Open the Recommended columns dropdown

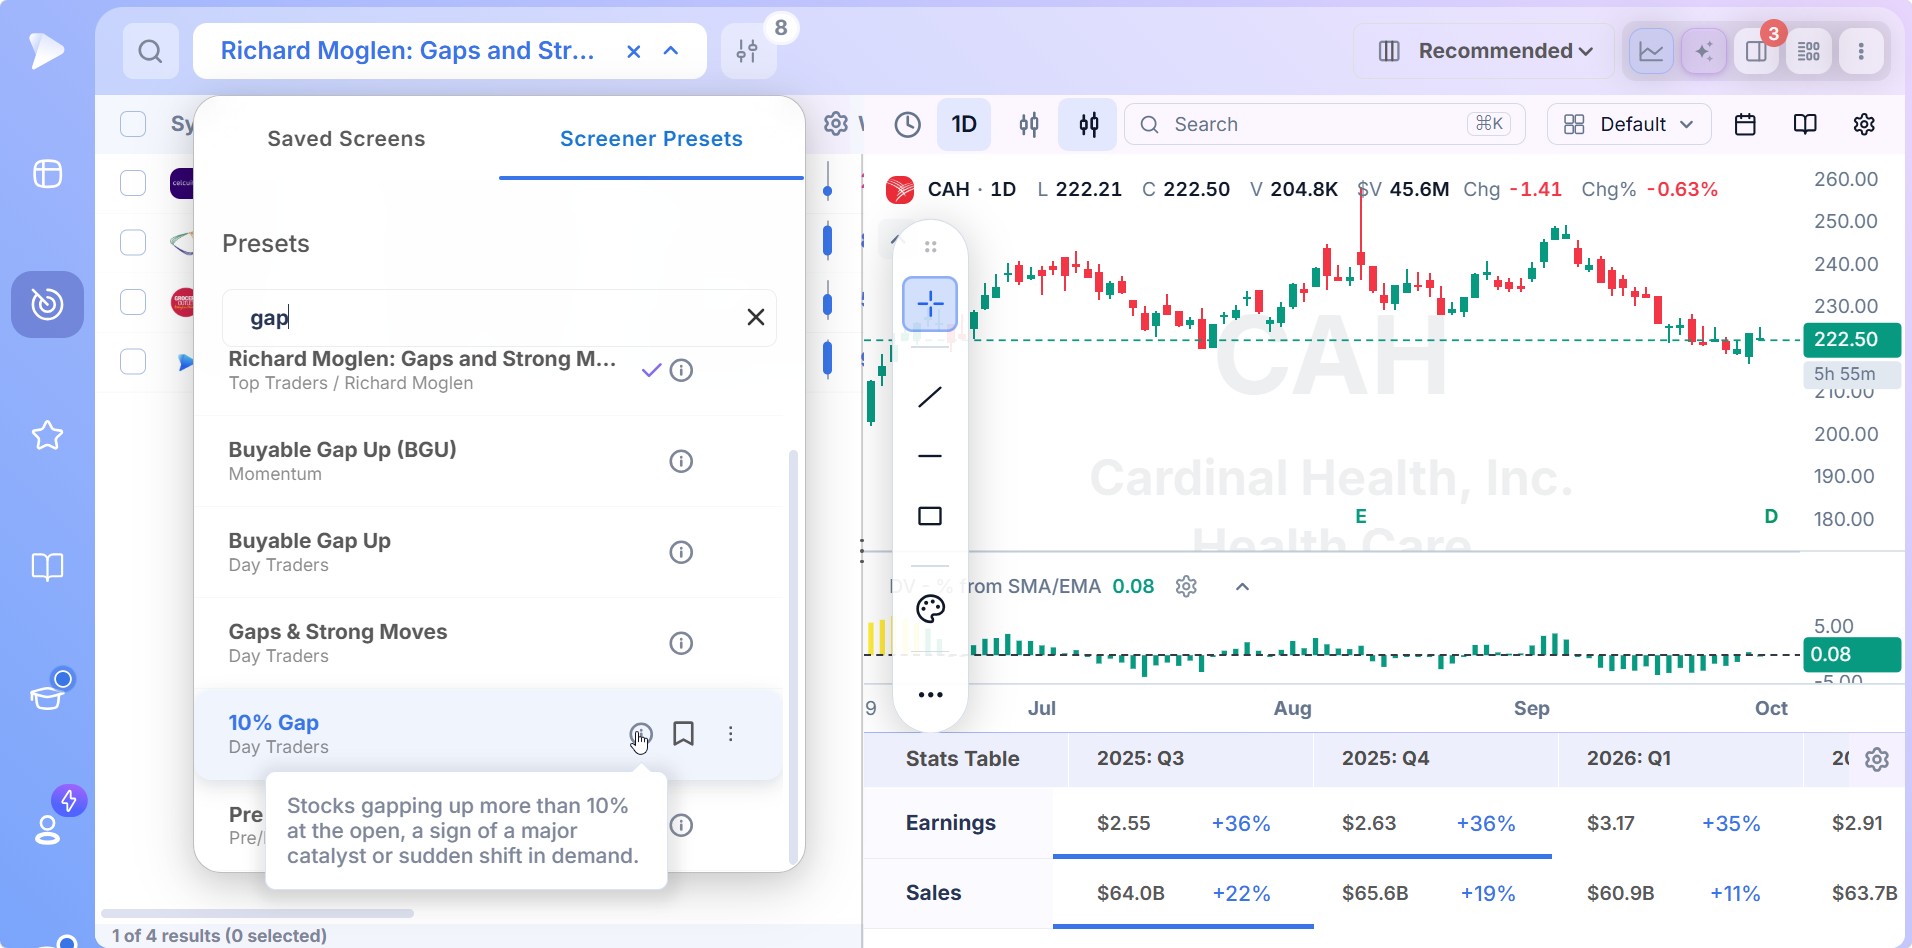pyautogui.click(x=1484, y=51)
